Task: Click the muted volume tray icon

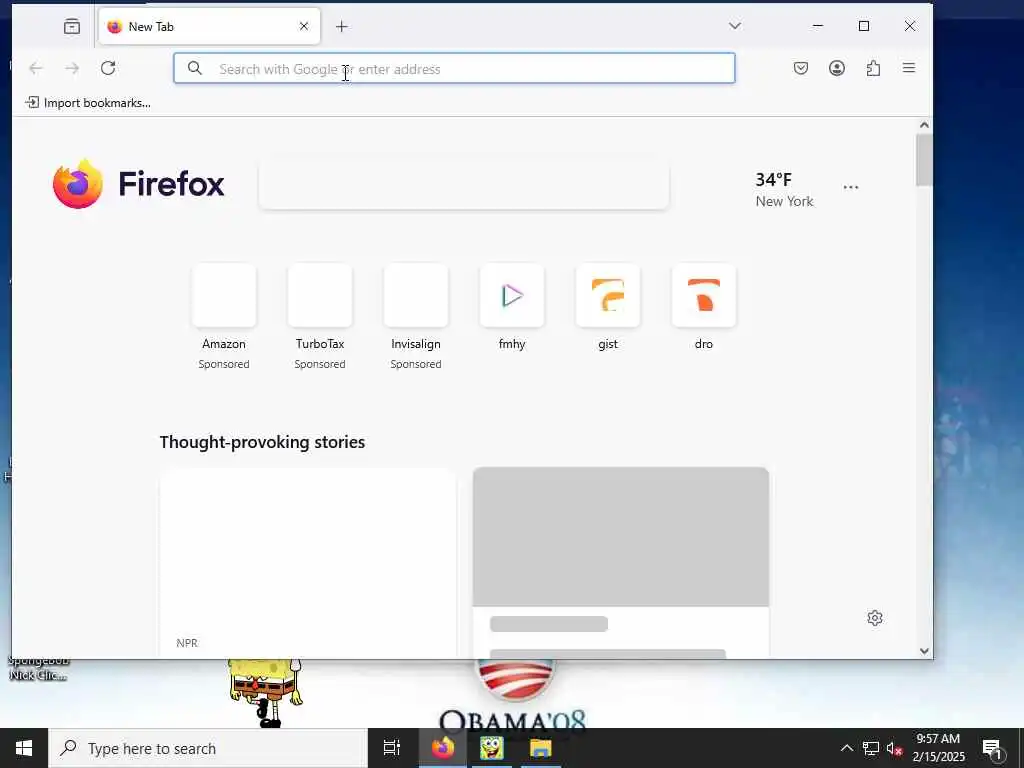Action: click(x=894, y=748)
